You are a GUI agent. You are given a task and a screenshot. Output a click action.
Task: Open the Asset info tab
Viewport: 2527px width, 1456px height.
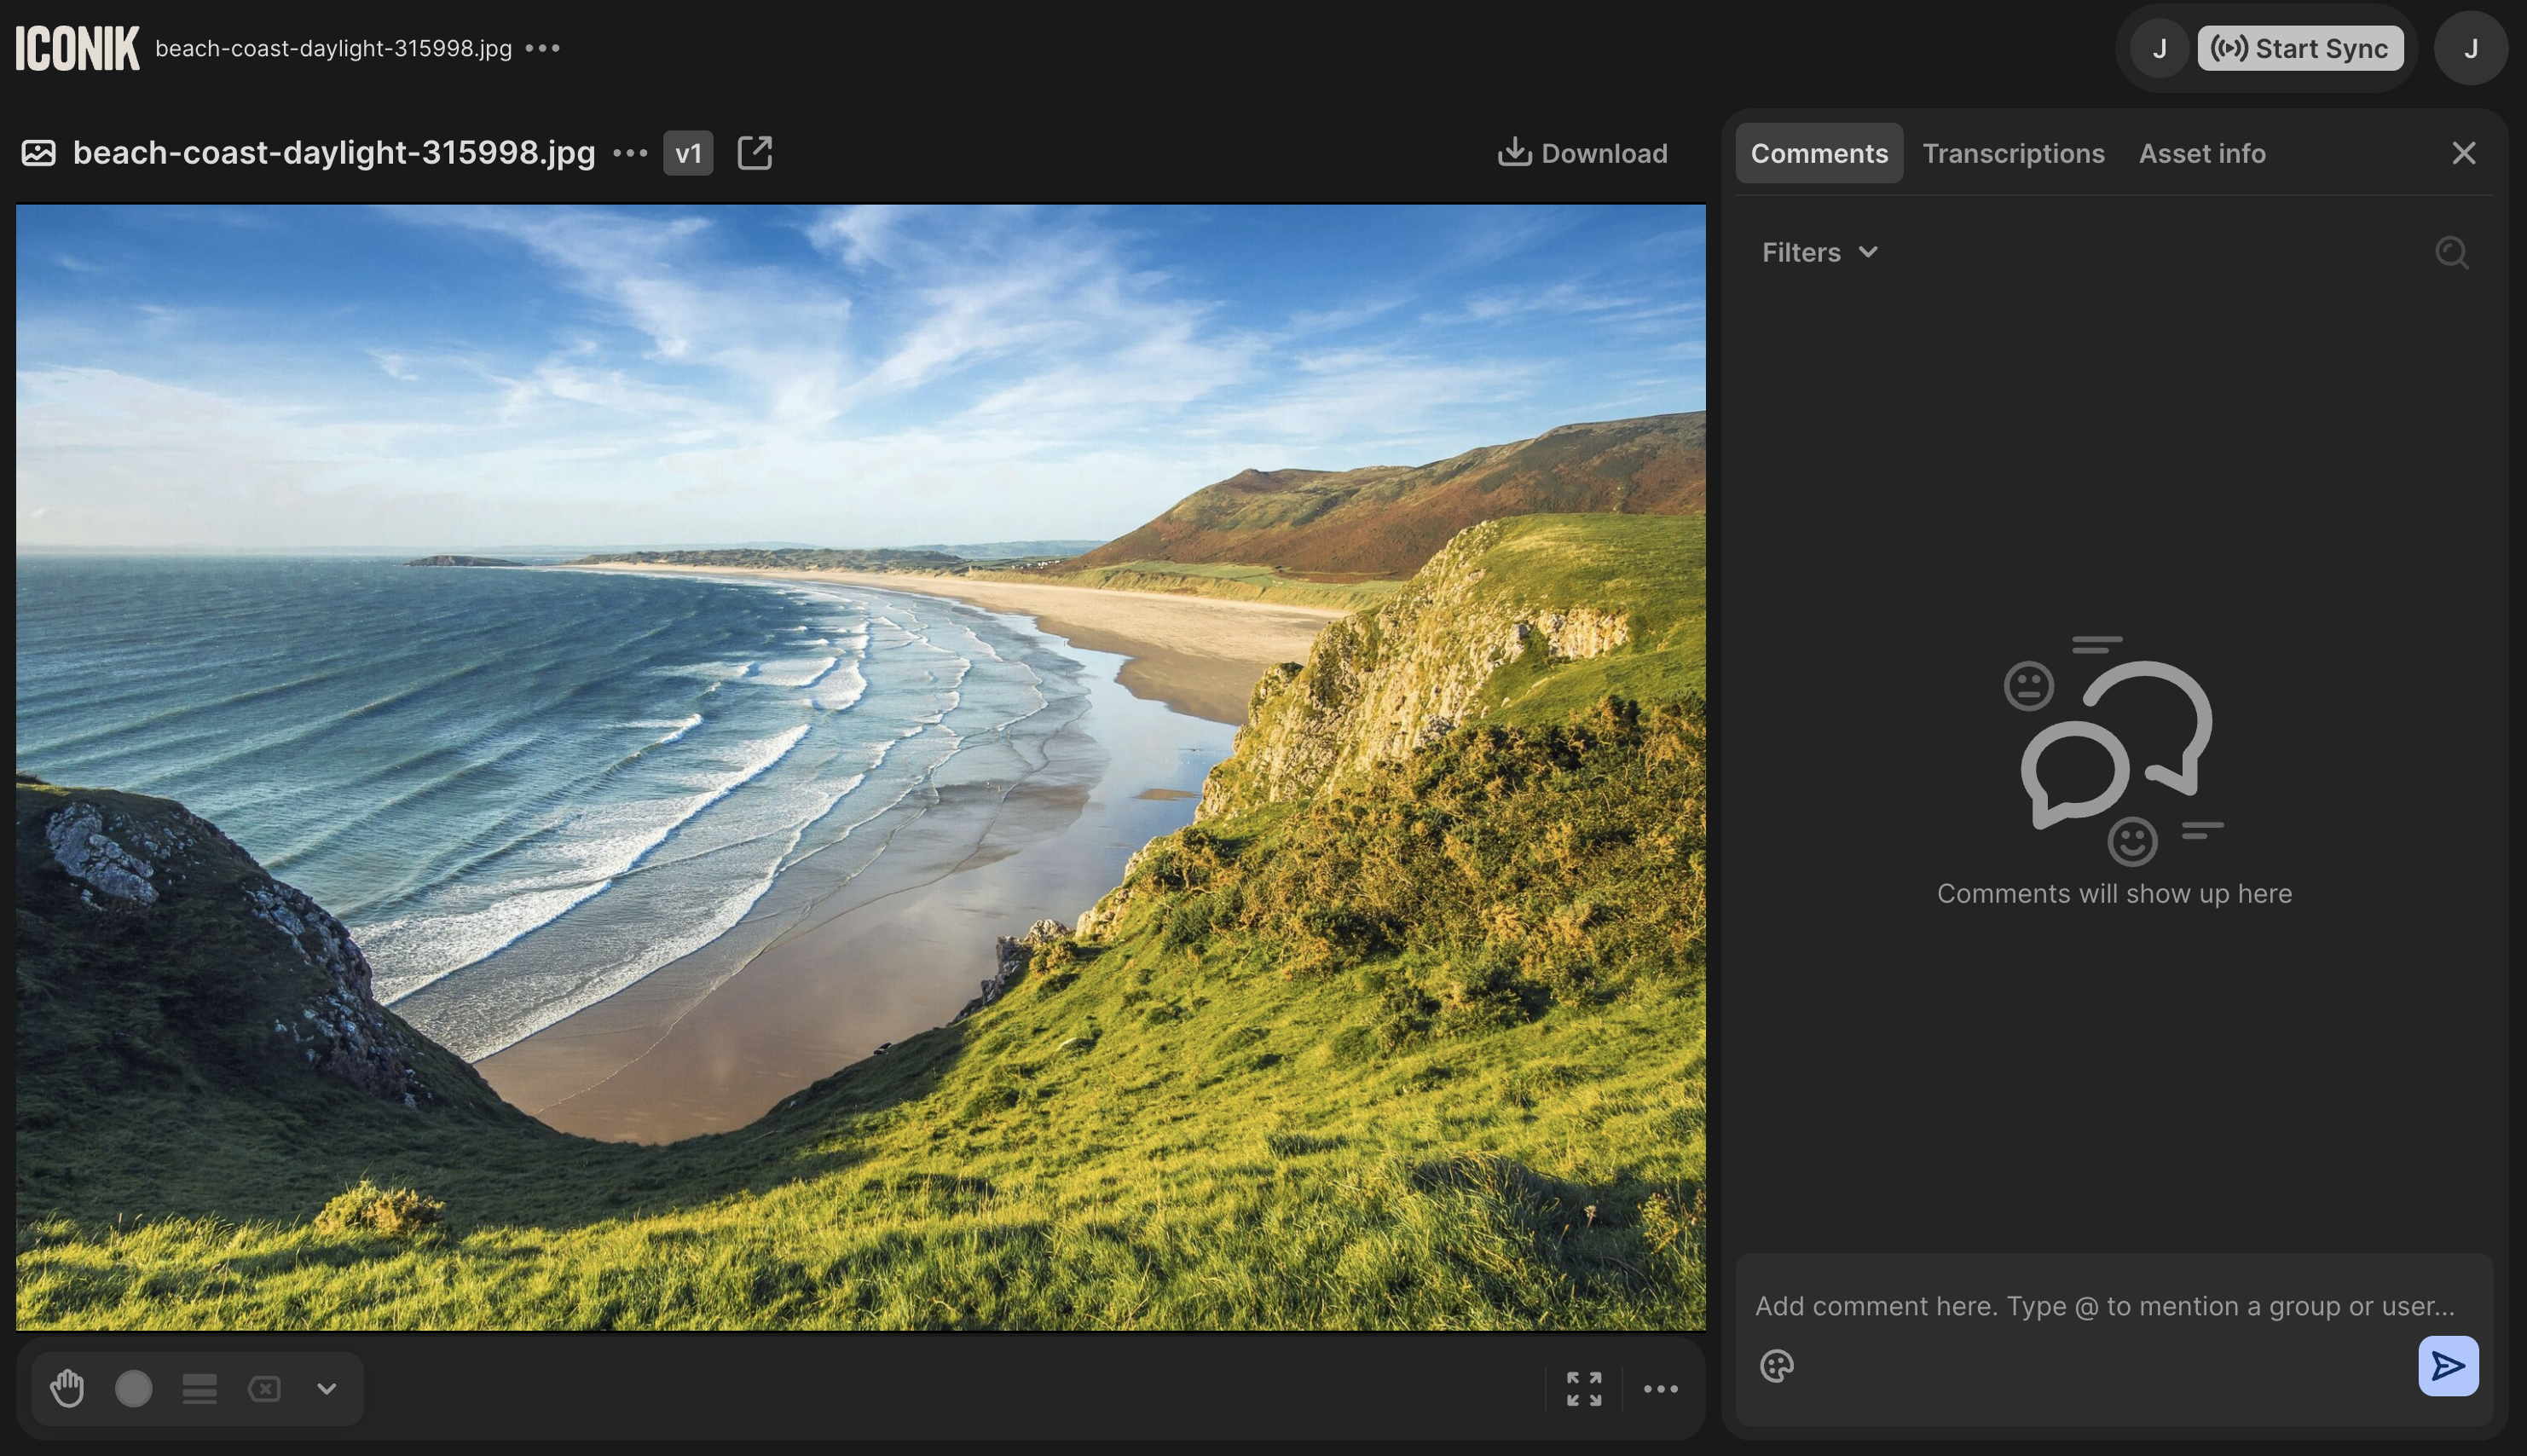(2201, 153)
